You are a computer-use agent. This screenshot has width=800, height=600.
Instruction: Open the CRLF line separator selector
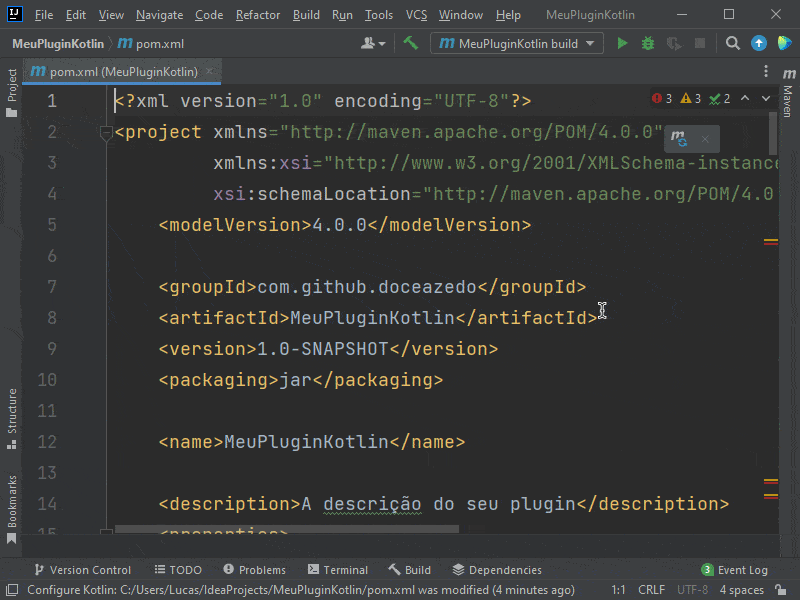pos(651,590)
